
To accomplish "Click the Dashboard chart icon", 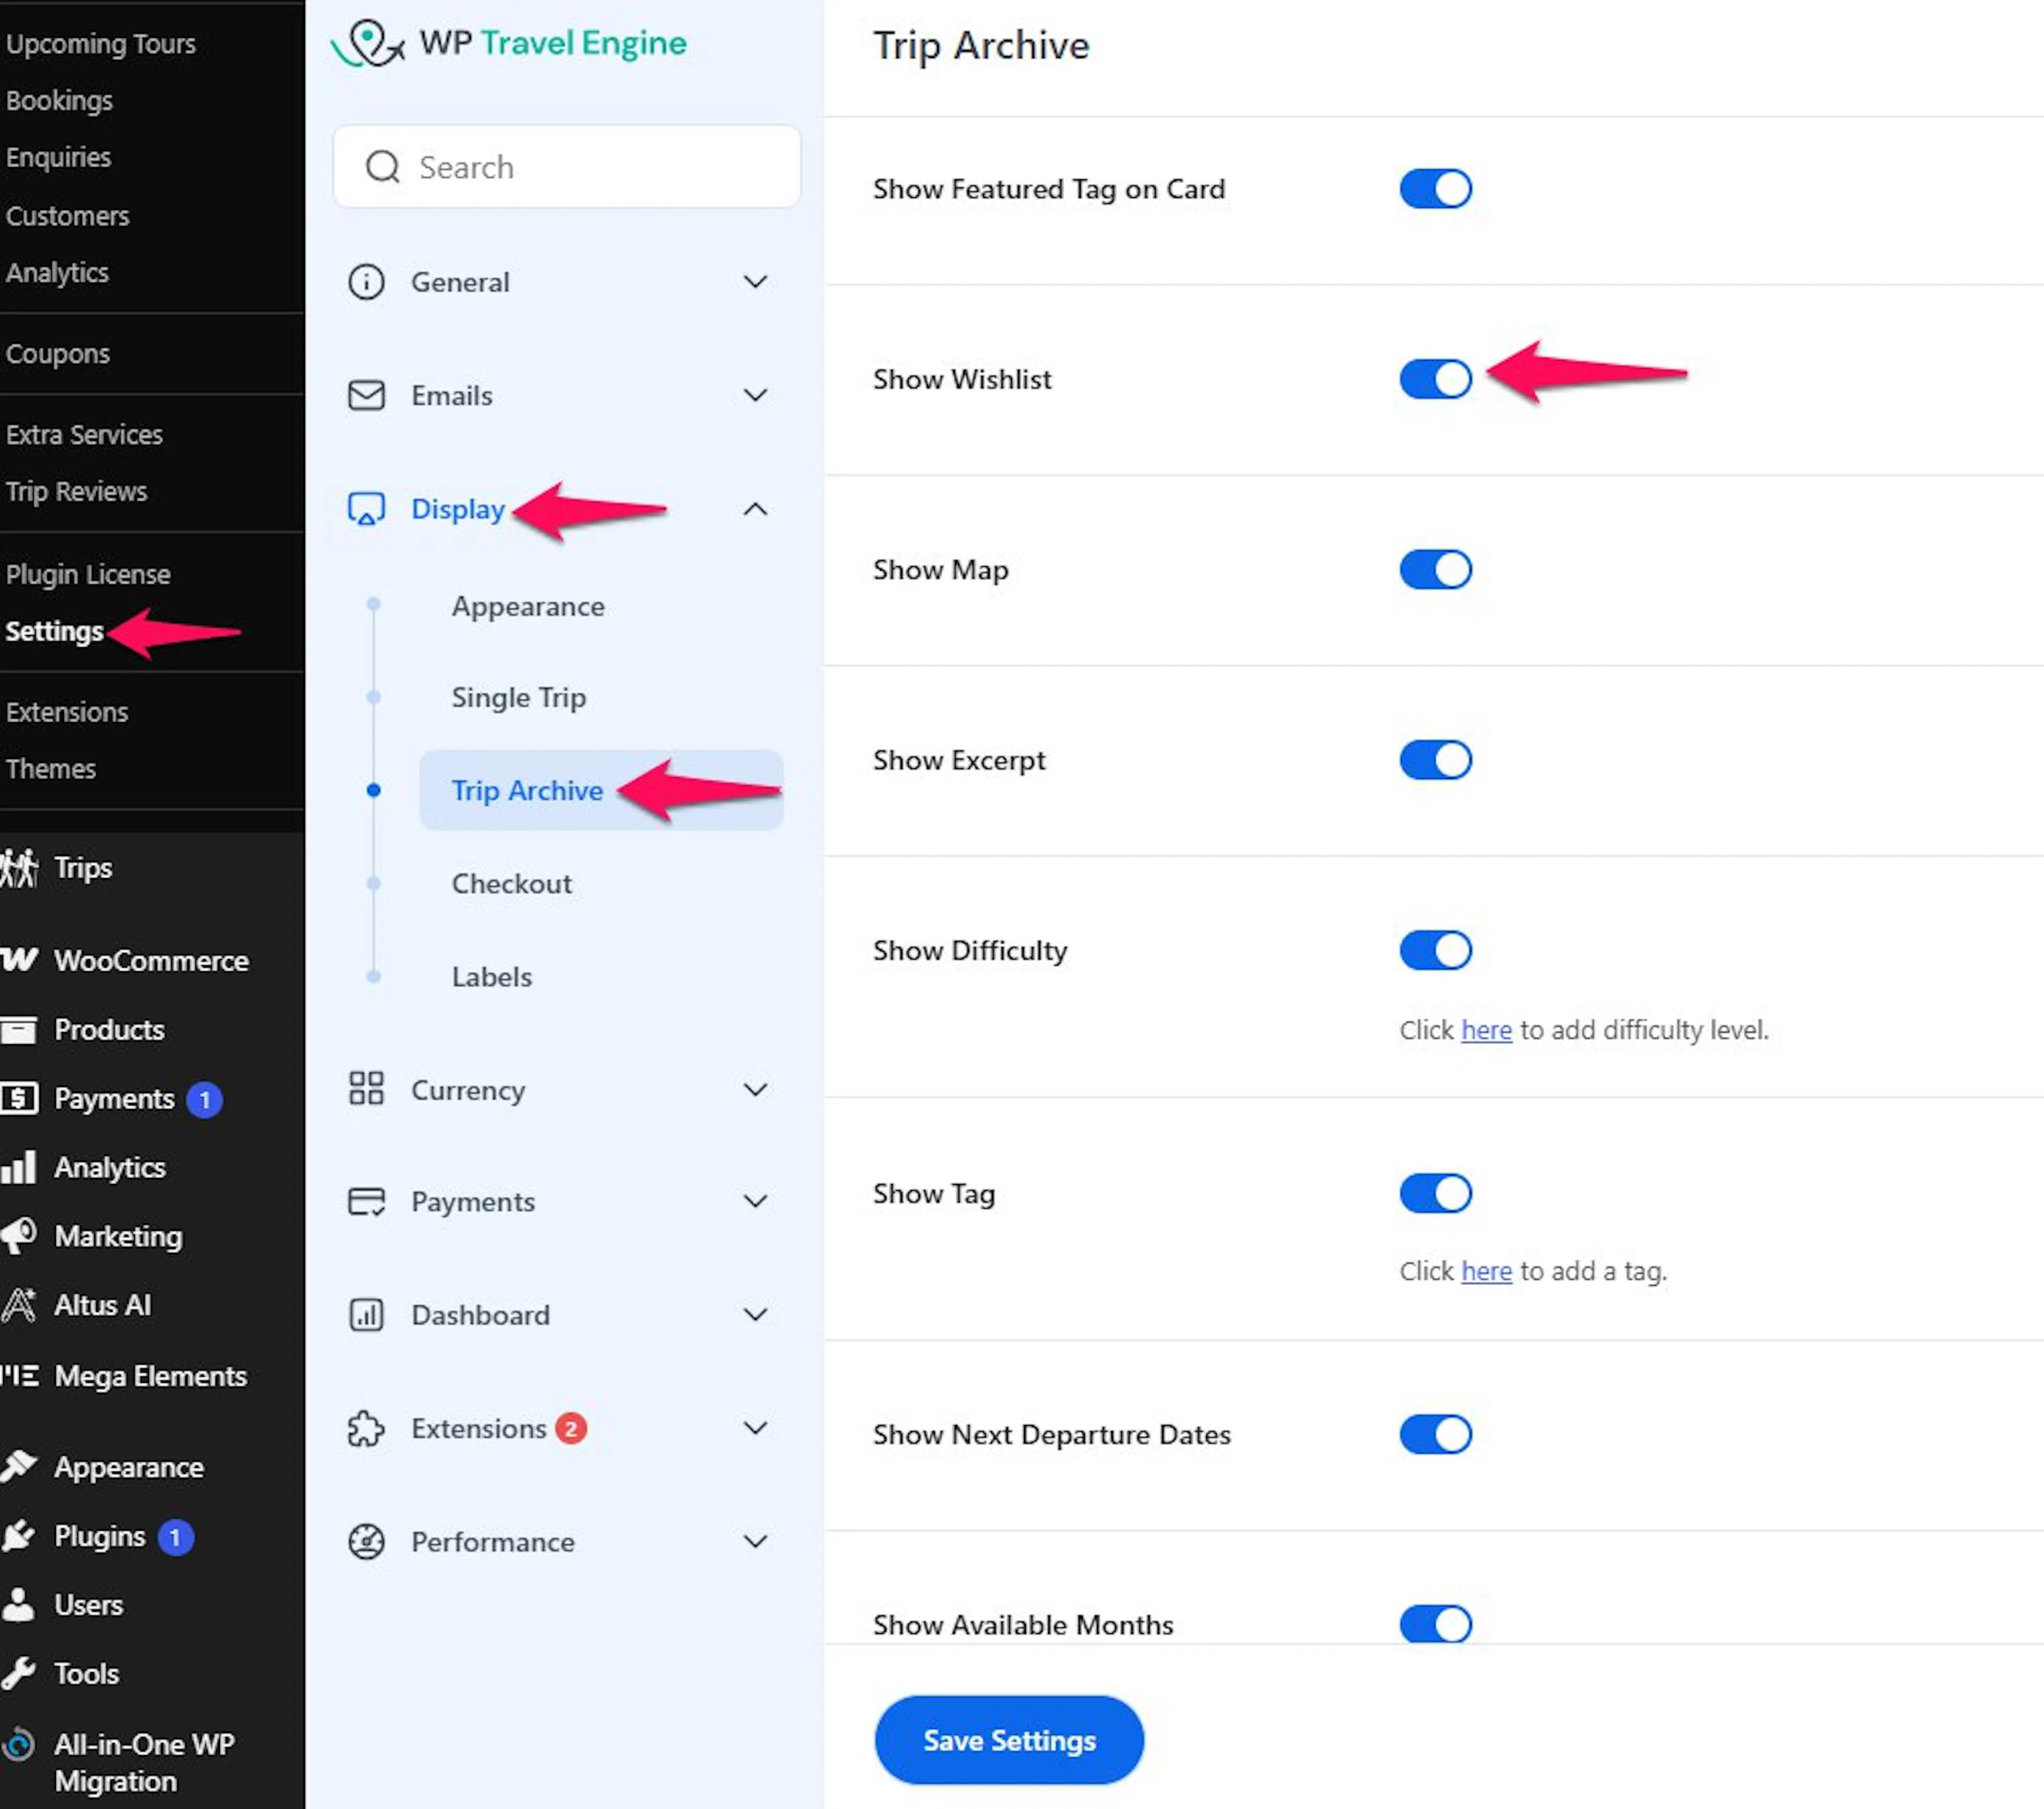I will click(366, 1314).
